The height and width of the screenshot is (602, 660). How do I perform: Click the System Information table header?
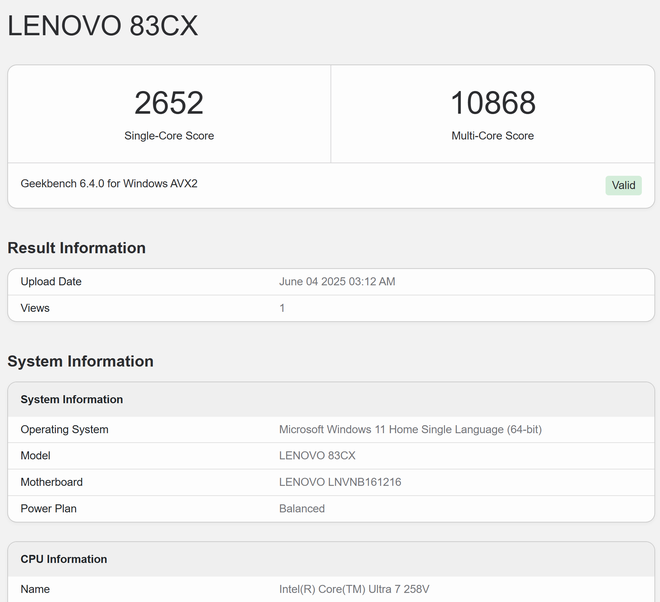coord(72,399)
